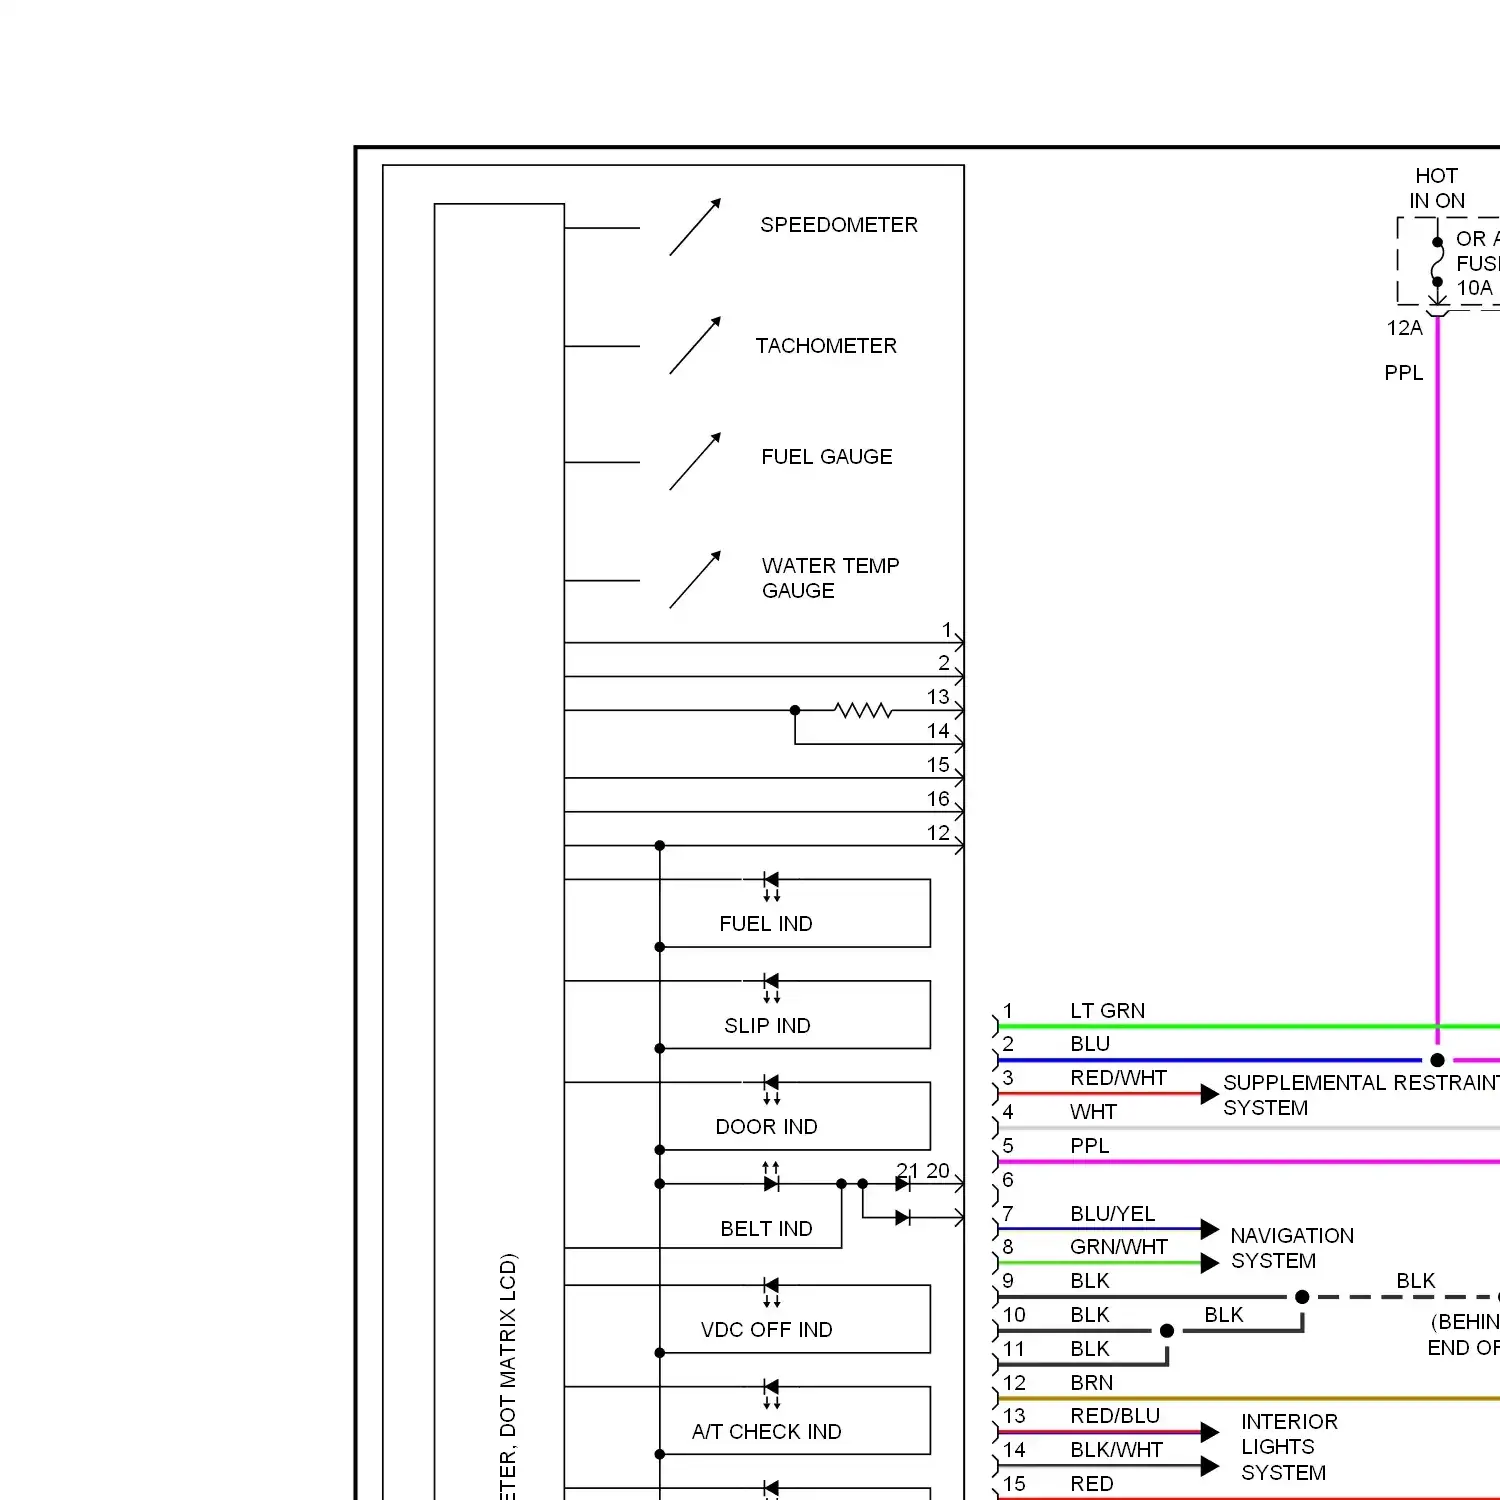
Task: Click the FUEL GAUGE label
Action: click(x=827, y=457)
